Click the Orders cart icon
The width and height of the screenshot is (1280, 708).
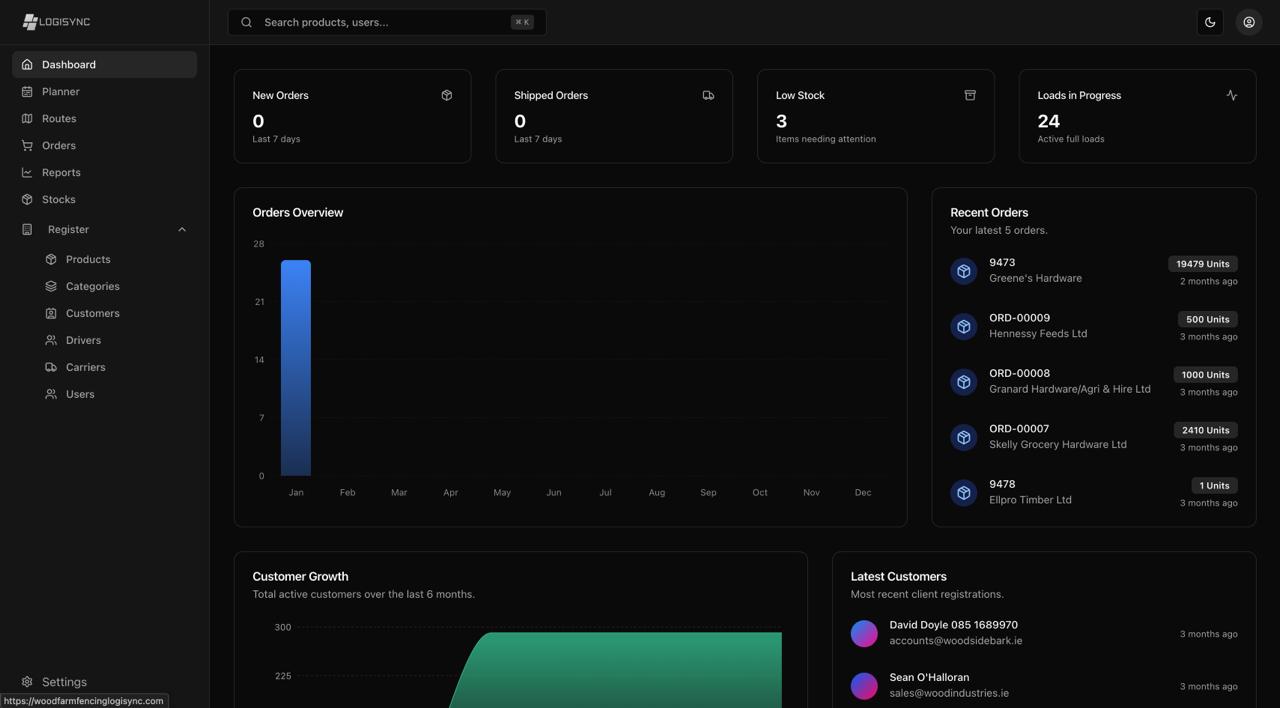pos(27,145)
